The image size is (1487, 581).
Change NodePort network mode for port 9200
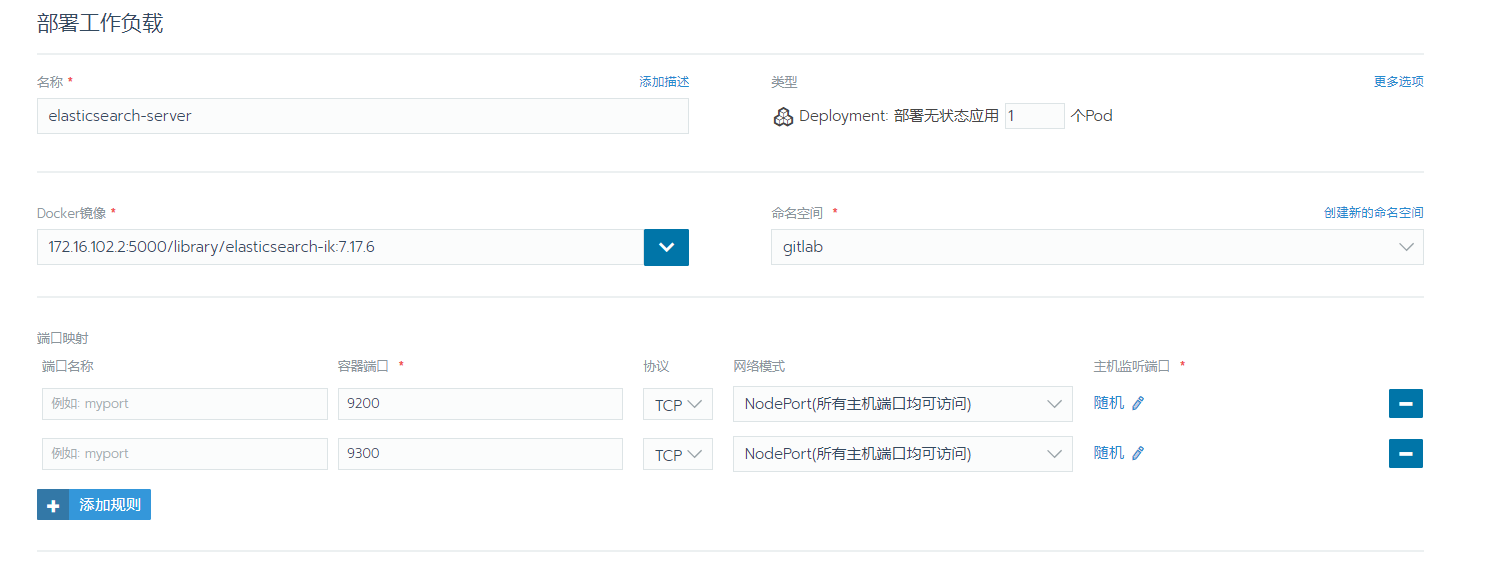[x=901, y=404]
